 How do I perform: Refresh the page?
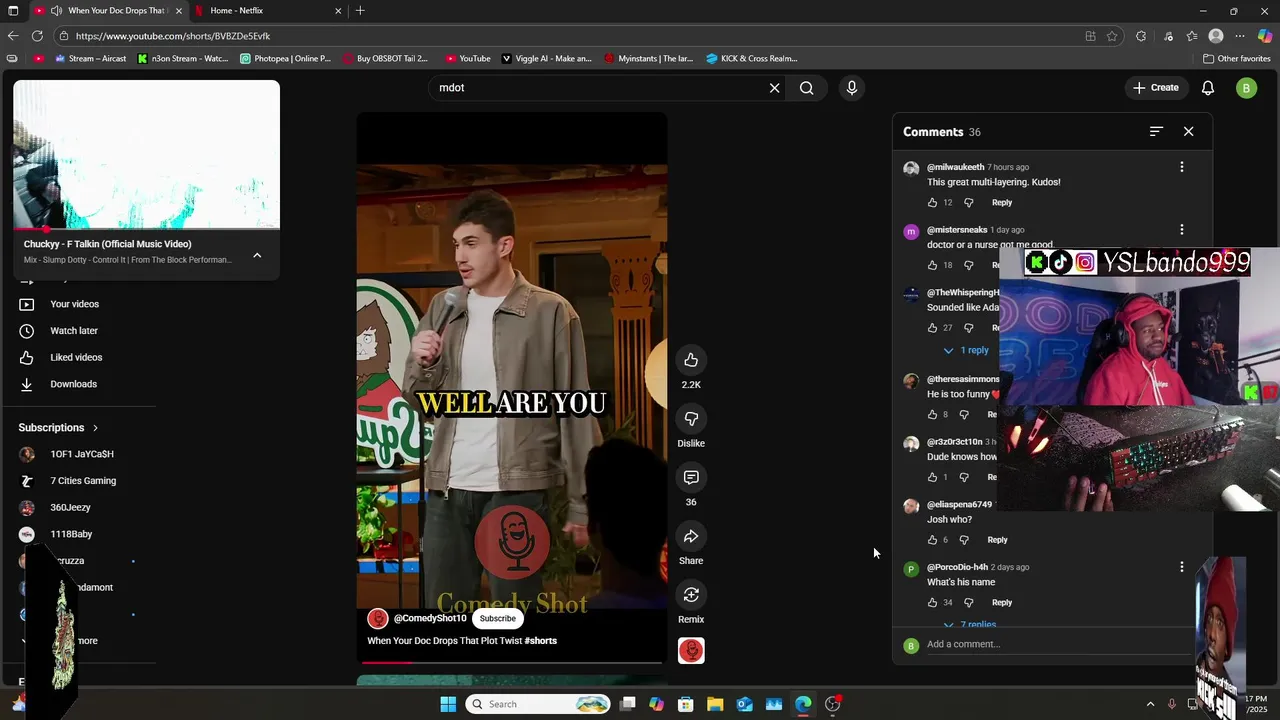point(37,36)
